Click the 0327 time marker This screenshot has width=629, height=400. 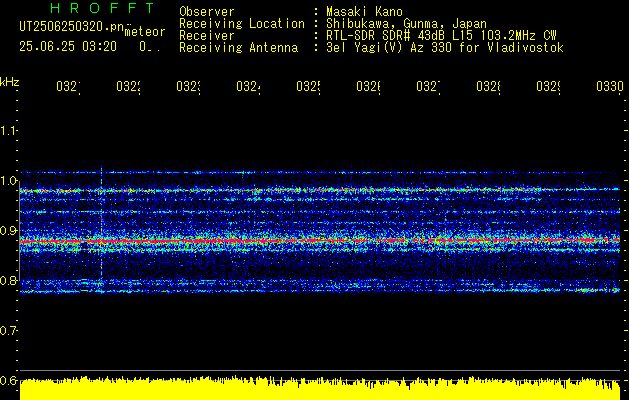[x=428, y=87]
